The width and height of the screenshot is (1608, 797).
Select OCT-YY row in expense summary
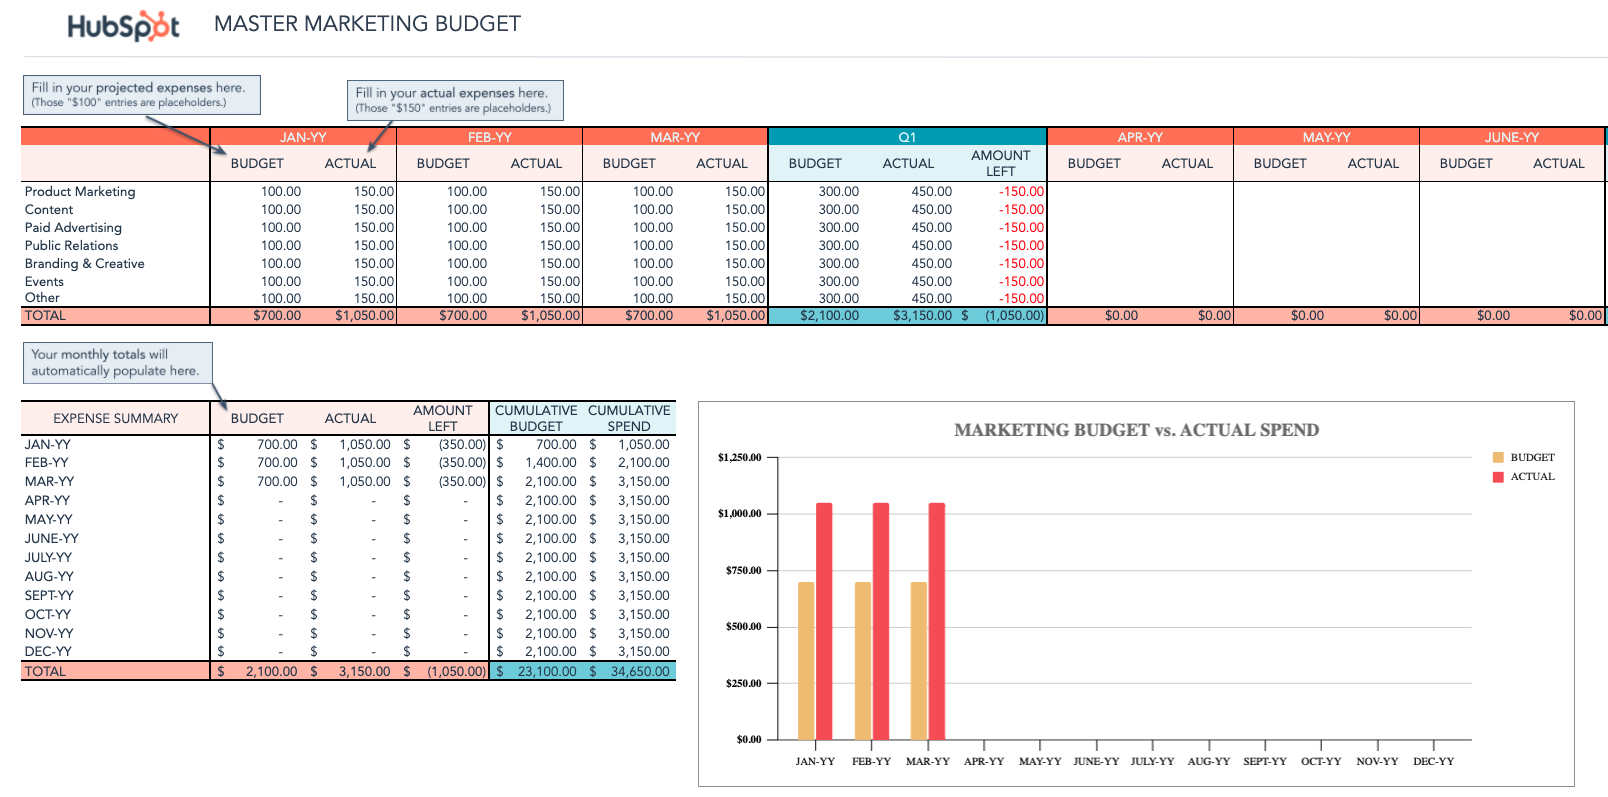pyautogui.click(x=348, y=614)
